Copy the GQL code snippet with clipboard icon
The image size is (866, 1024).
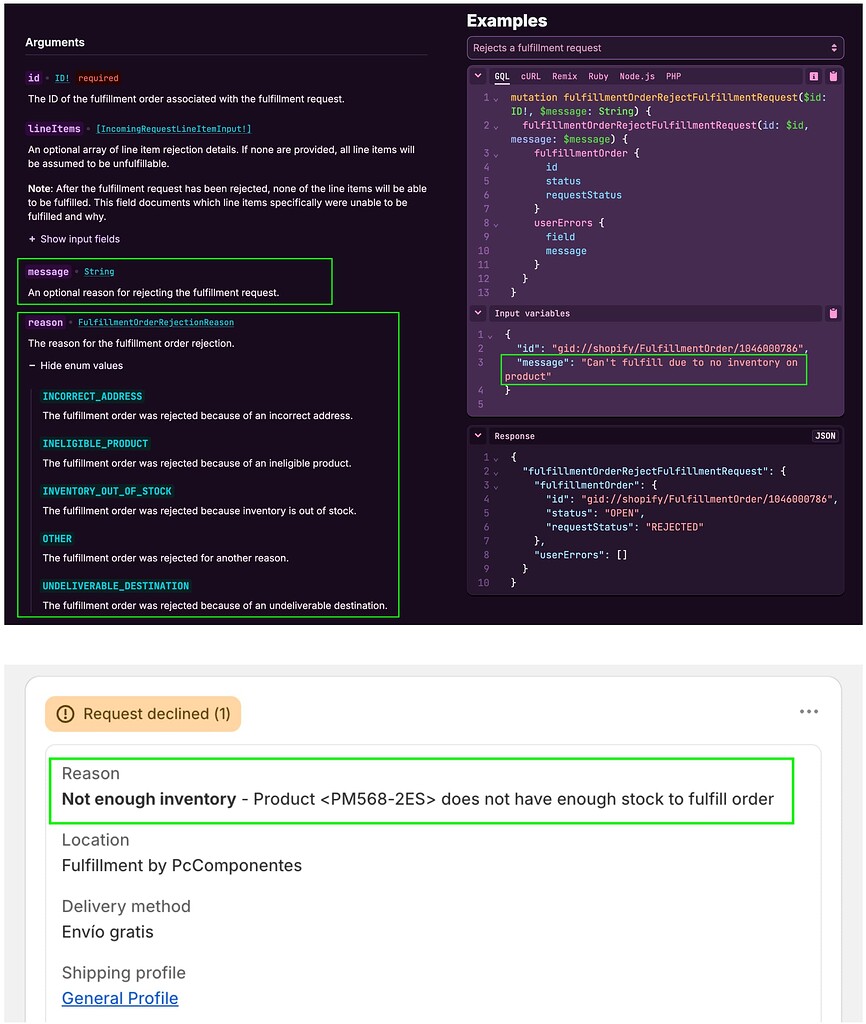tap(833, 76)
